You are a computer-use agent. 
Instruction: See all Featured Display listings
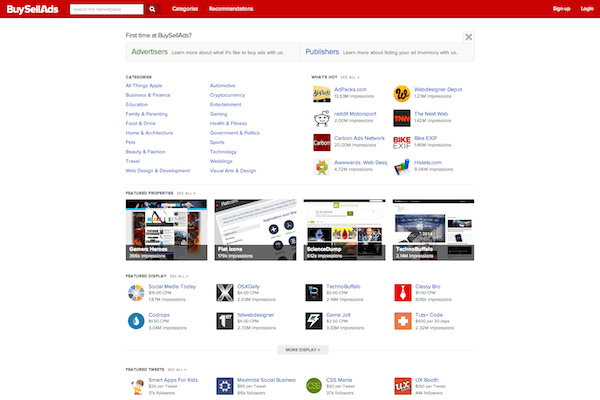(x=179, y=276)
